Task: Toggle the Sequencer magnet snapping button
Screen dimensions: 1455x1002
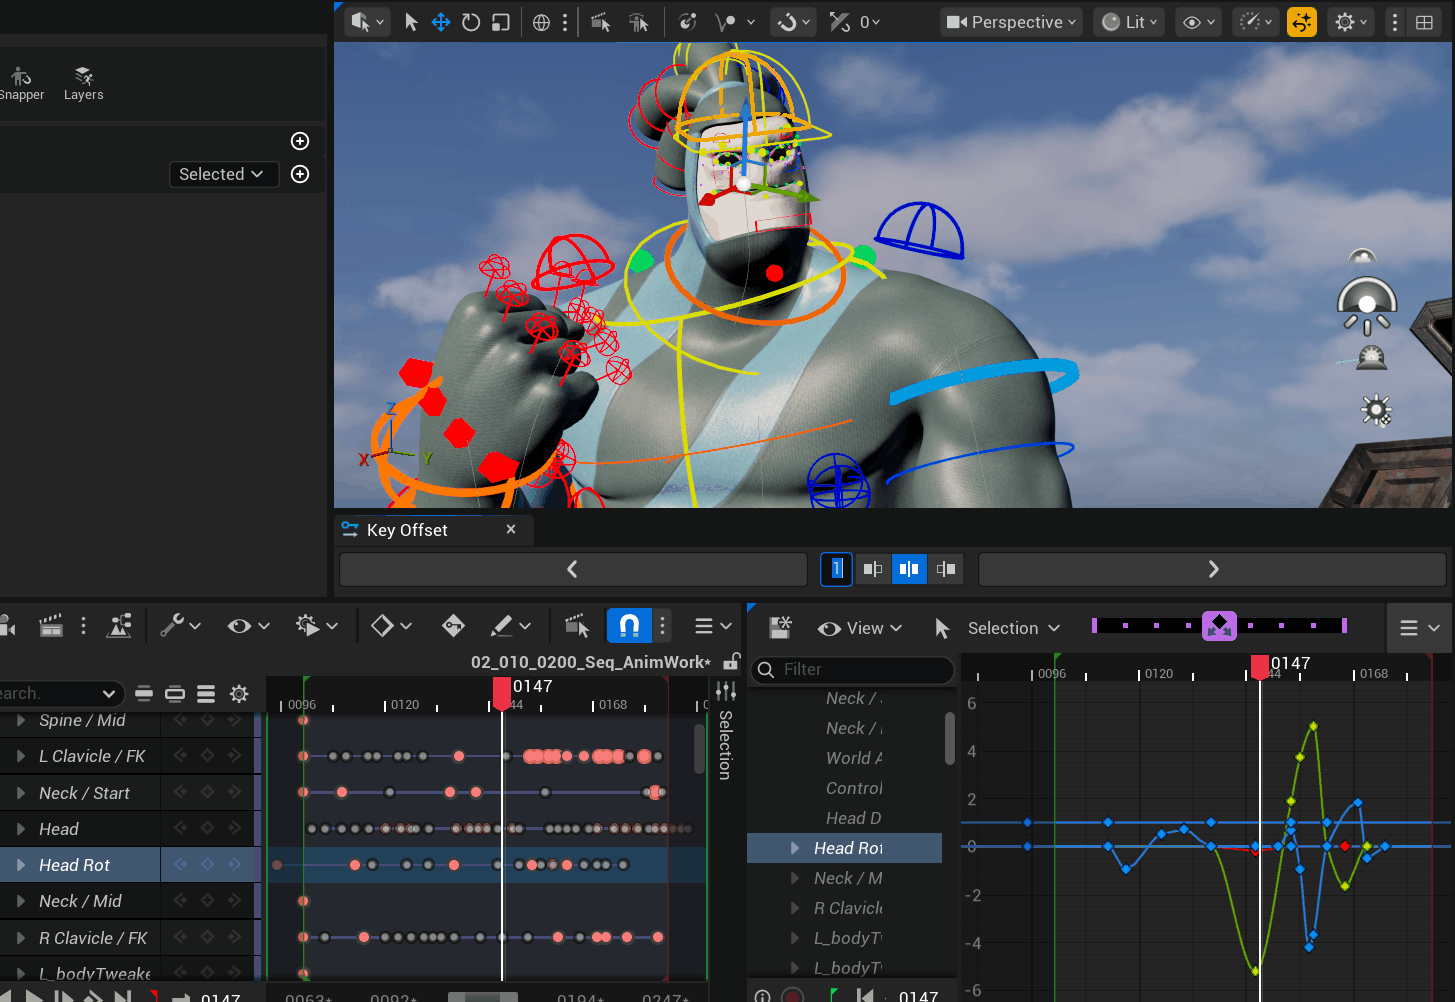Action: [629, 626]
